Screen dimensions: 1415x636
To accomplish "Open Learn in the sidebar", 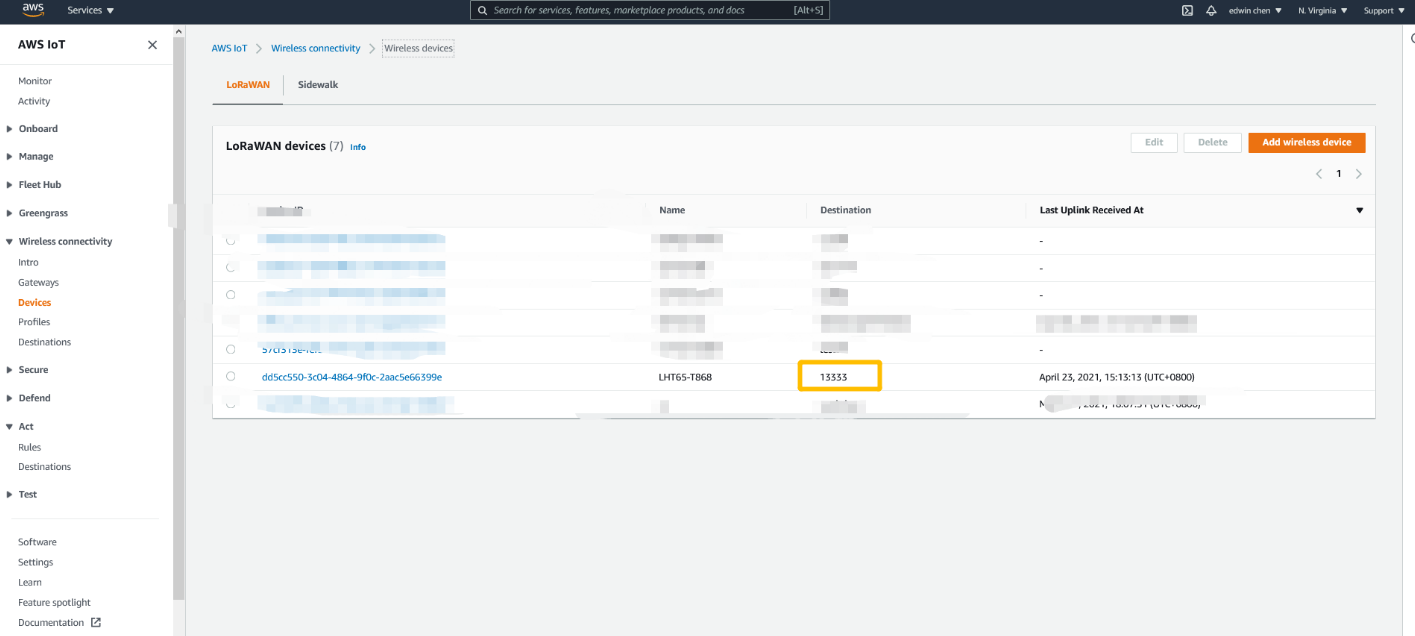I will pyautogui.click(x=30, y=582).
